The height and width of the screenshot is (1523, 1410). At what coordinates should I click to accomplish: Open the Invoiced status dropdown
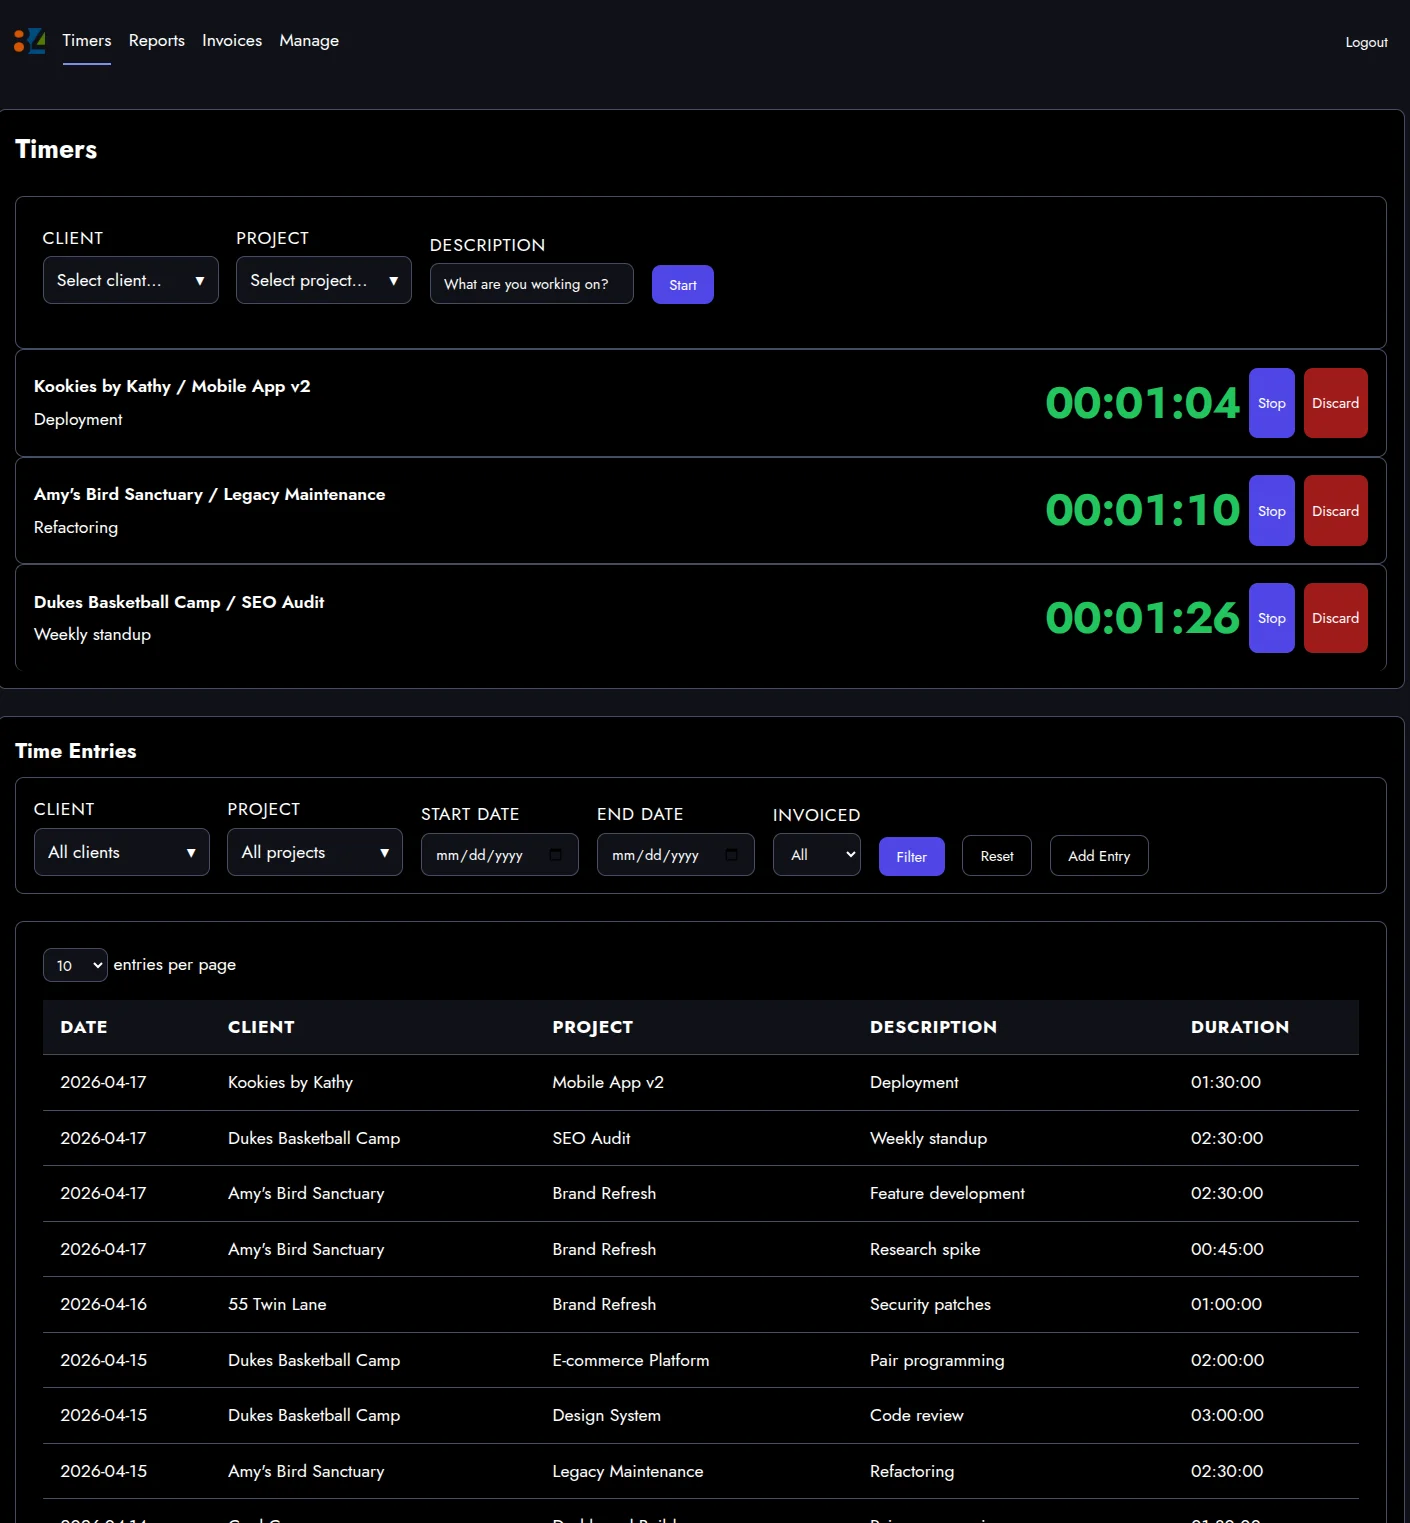tap(816, 855)
